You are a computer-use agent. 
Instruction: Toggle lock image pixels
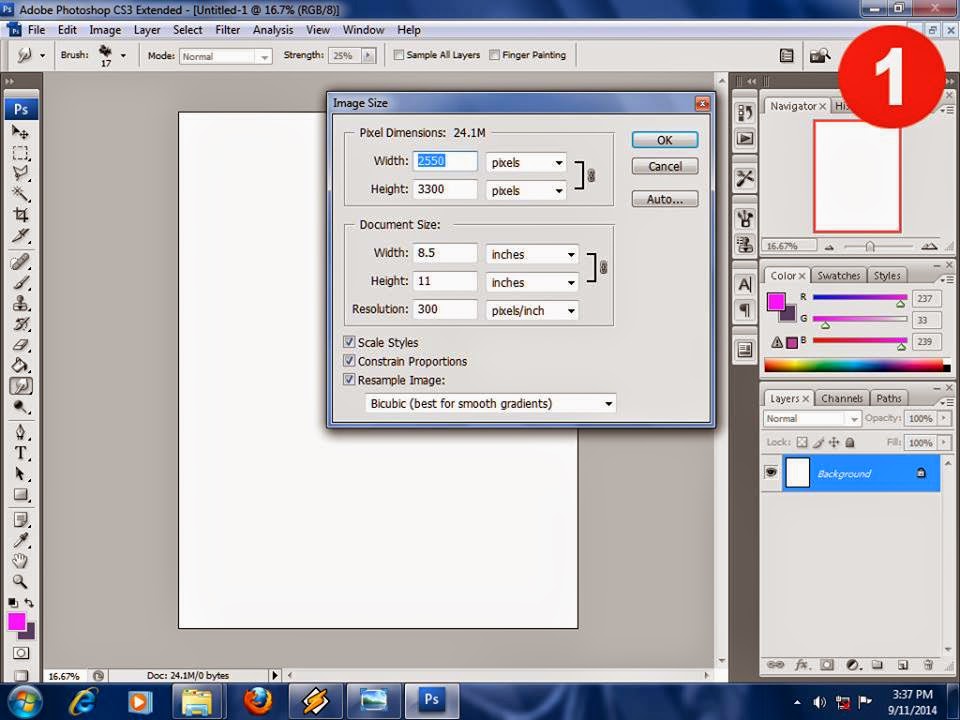(x=818, y=442)
